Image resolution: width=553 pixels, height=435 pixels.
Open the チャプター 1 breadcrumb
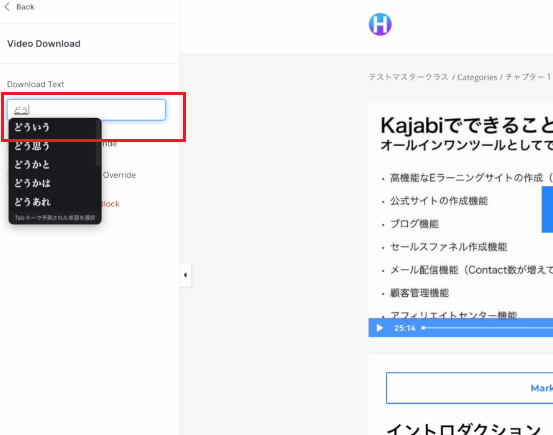click(528, 77)
